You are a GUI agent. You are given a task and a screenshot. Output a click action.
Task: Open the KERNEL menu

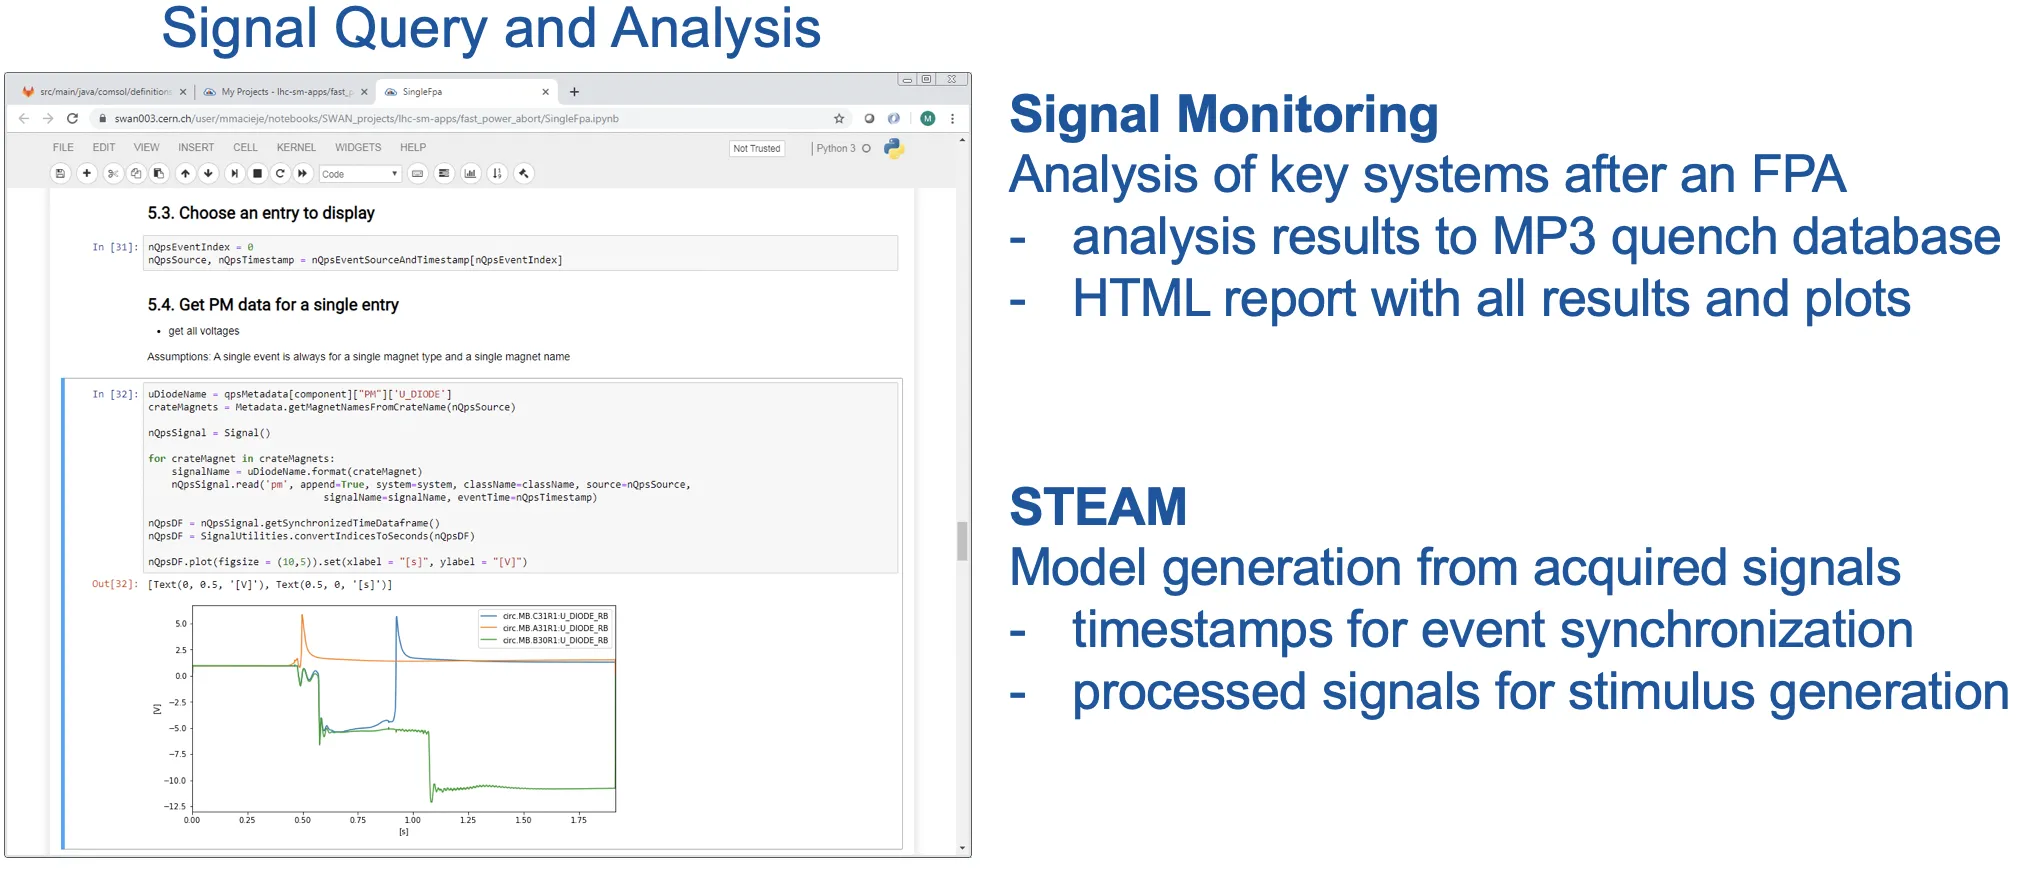[x=296, y=148]
